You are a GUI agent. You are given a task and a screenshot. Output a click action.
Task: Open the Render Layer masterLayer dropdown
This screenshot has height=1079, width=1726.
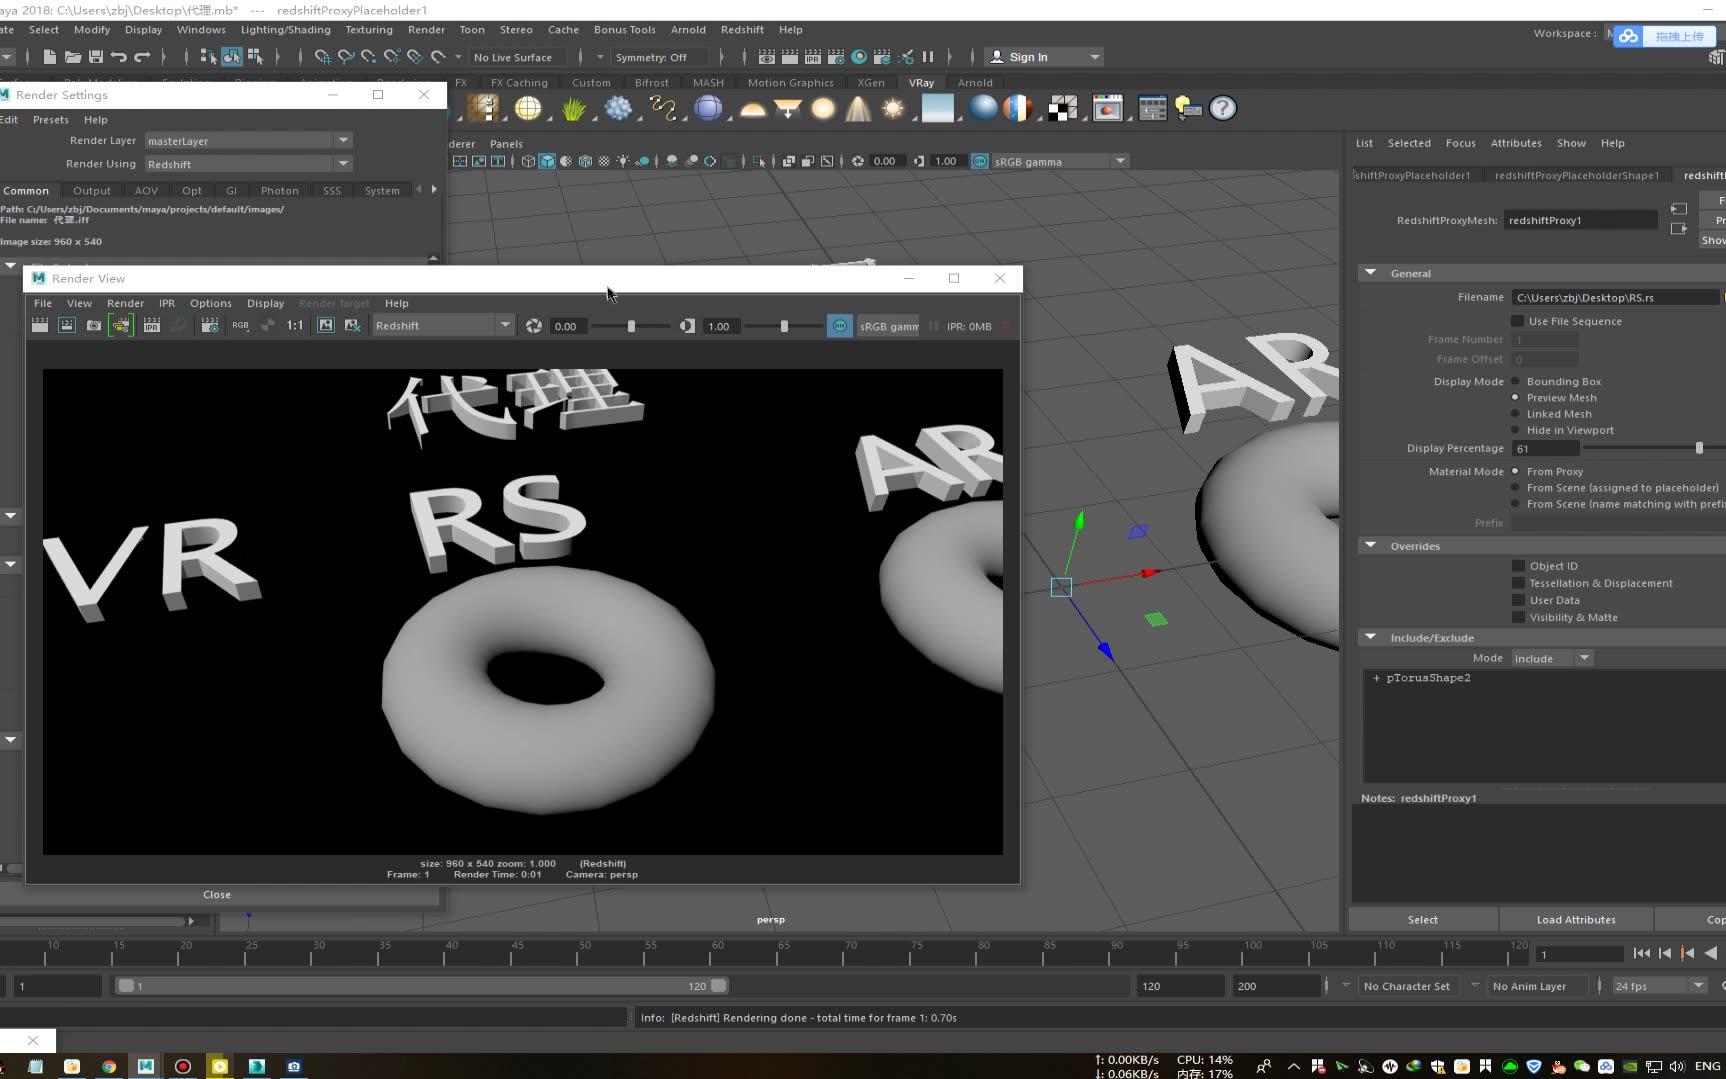tap(248, 141)
